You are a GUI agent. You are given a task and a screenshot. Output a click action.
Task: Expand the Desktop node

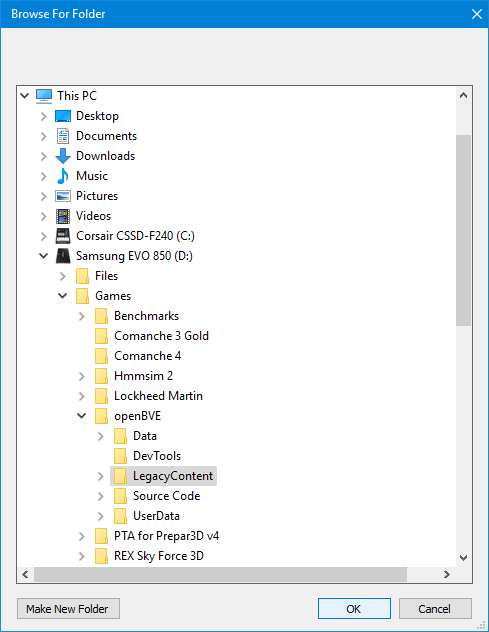[x=44, y=116]
